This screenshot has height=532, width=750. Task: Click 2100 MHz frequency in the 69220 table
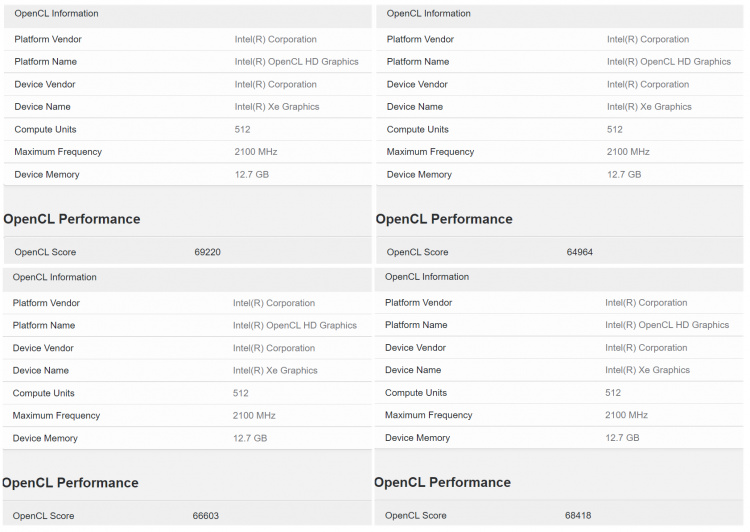coord(255,152)
